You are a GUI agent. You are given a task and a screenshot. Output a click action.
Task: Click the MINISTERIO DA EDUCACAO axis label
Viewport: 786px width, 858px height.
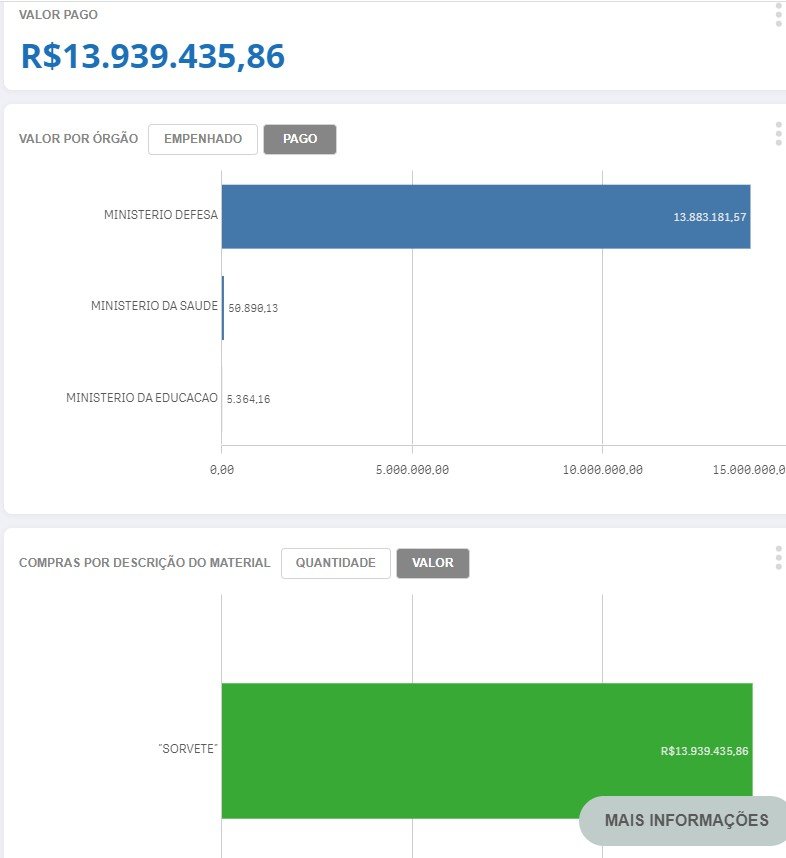point(142,397)
